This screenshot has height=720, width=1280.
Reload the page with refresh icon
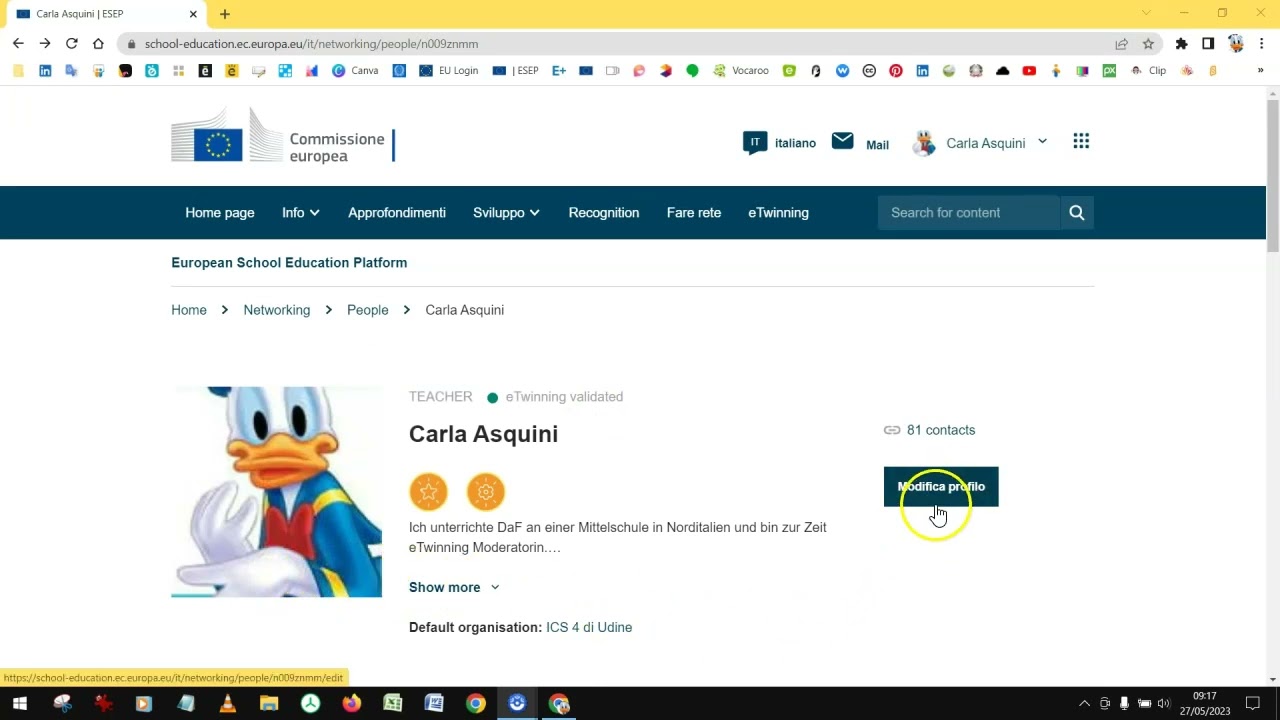(x=71, y=43)
